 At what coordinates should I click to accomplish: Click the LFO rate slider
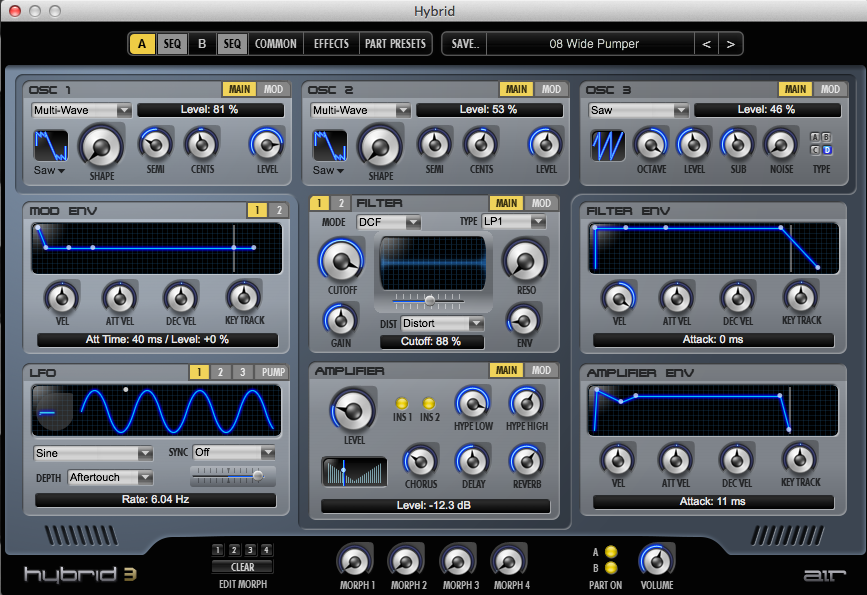click(231, 476)
